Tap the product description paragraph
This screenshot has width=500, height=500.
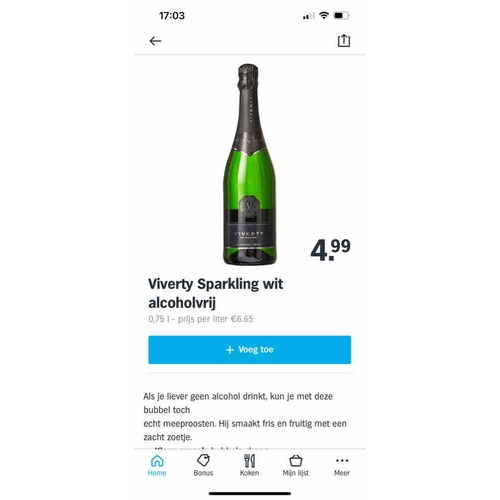pos(245,417)
